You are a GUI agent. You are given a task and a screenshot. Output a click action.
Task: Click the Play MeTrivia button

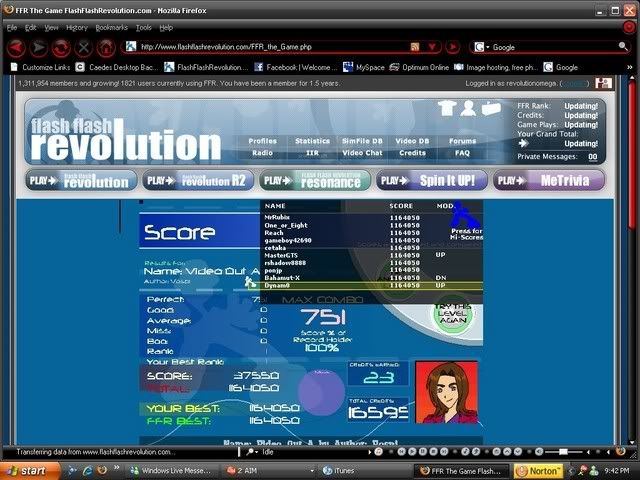(549, 181)
